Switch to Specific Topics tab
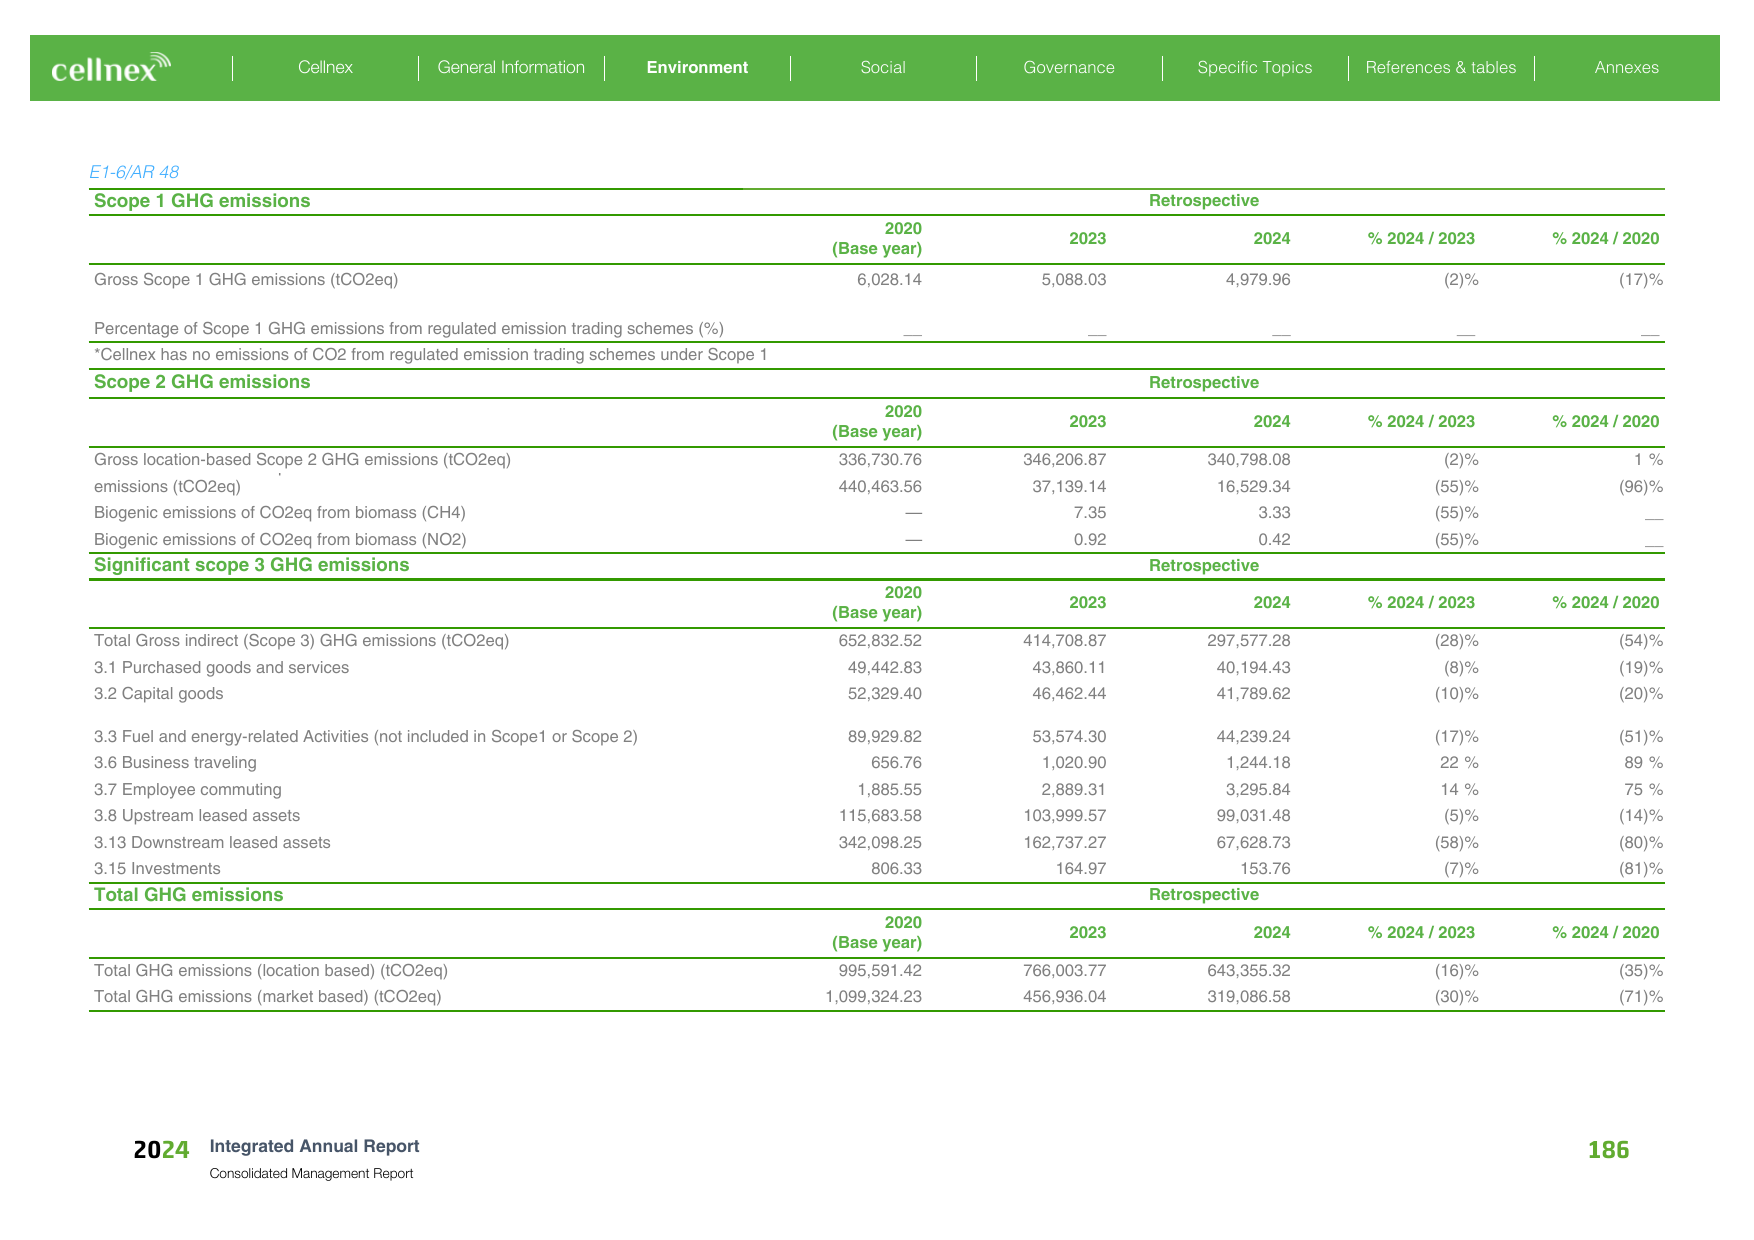This screenshot has width=1754, height=1240. (x=1255, y=67)
